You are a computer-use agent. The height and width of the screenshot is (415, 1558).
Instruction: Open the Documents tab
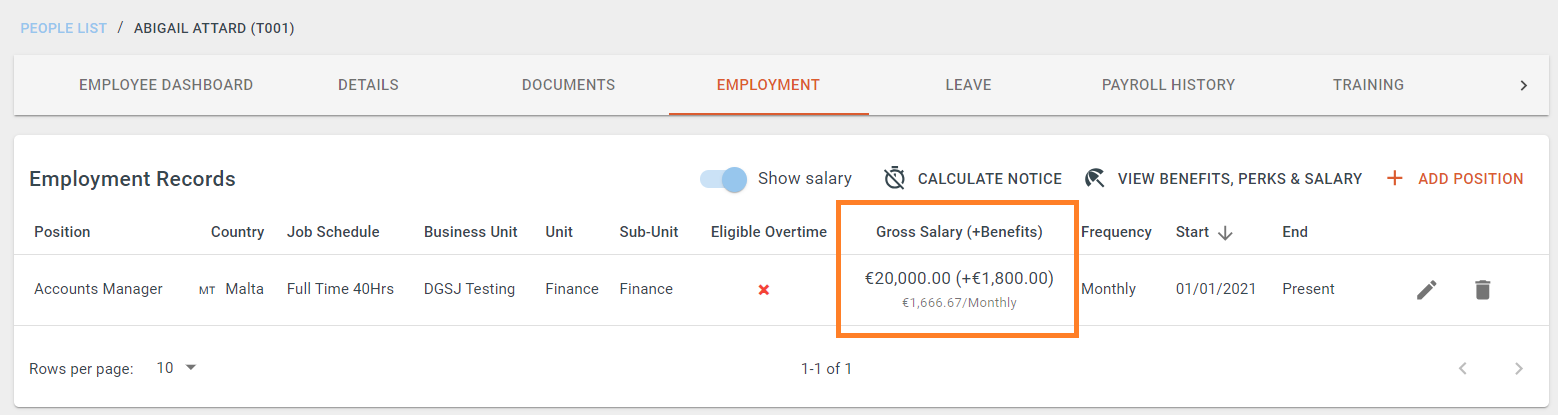click(568, 85)
